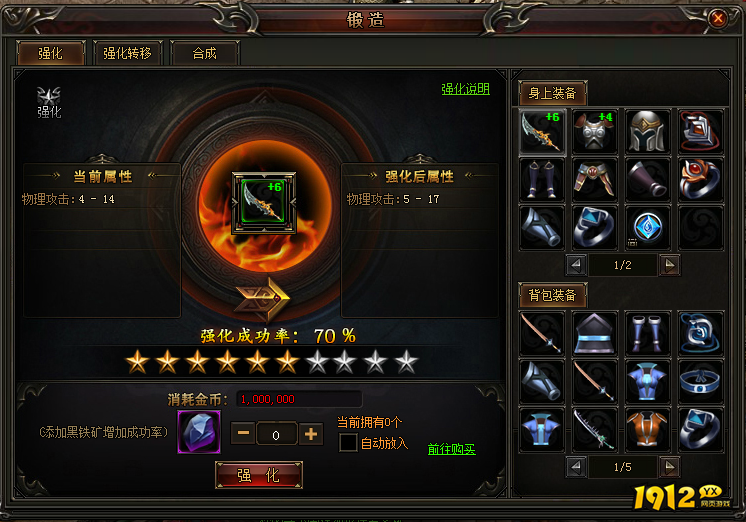This screenshot has width=746, height=522.
Task: Open the 合成 synthesis tab
Action: point(205,53)
